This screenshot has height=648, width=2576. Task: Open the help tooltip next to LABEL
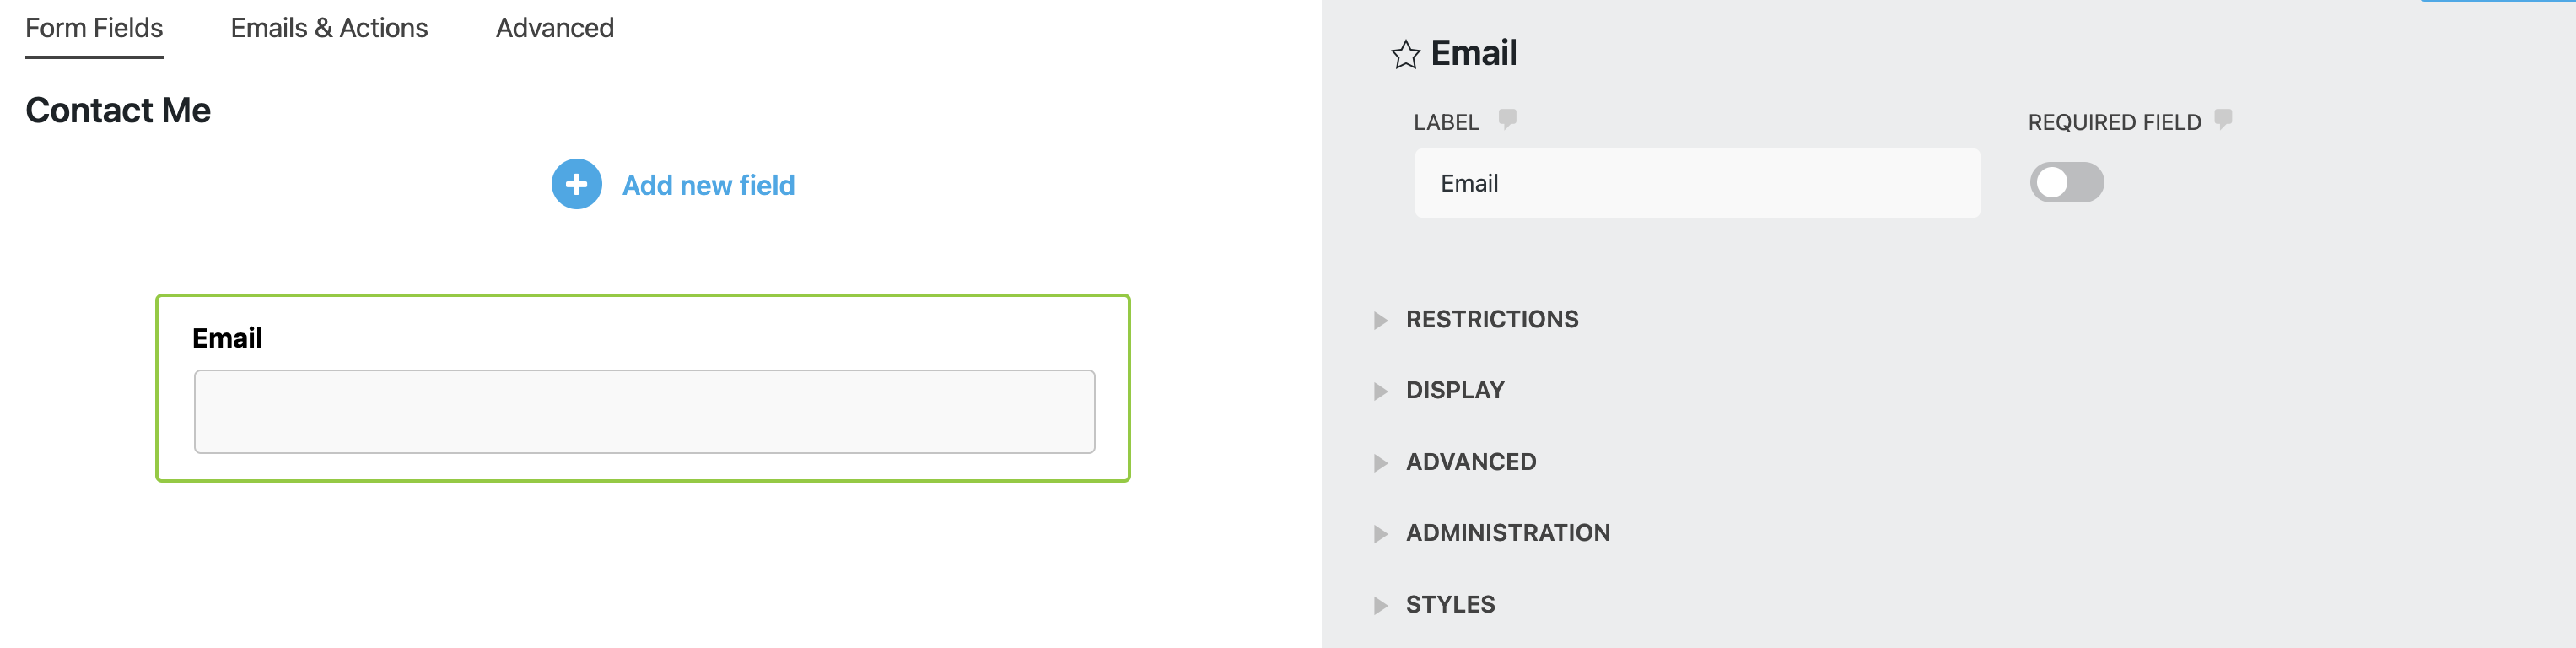1507,118
